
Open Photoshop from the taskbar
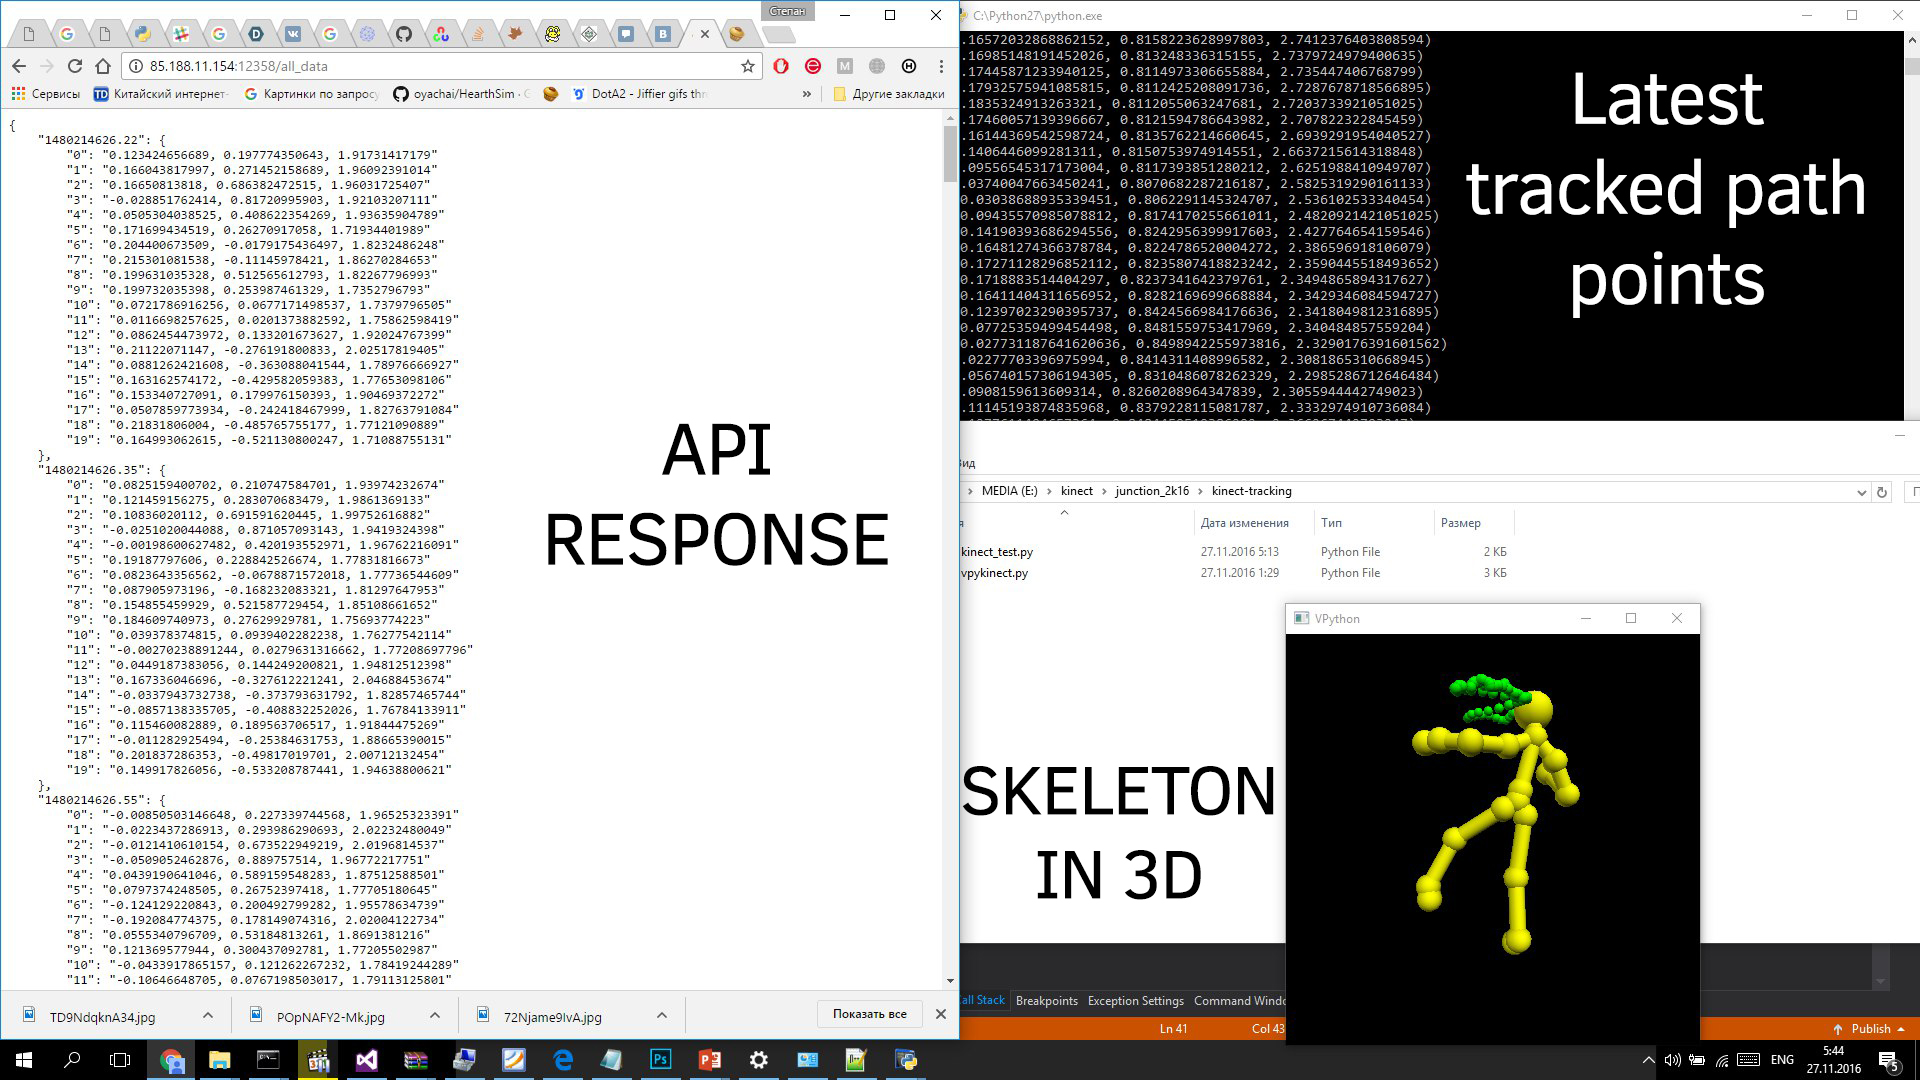coord(660,1060)
